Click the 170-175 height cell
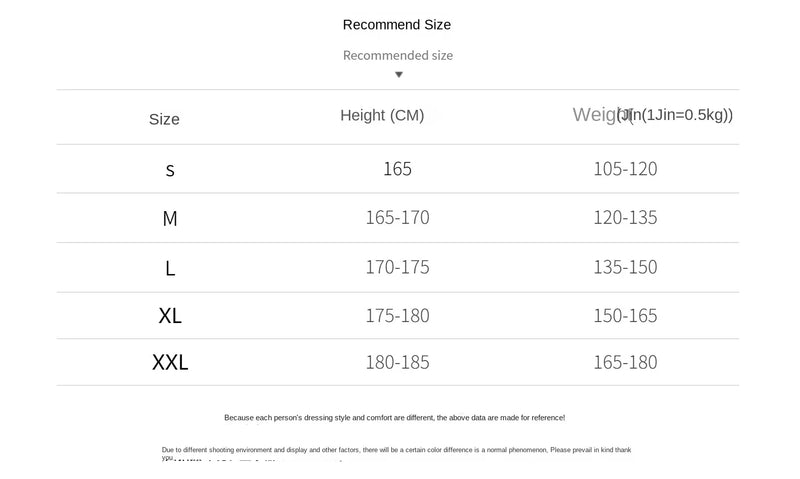Image resolution: width=800 pixels, height=479 pixels. point(397,267)
